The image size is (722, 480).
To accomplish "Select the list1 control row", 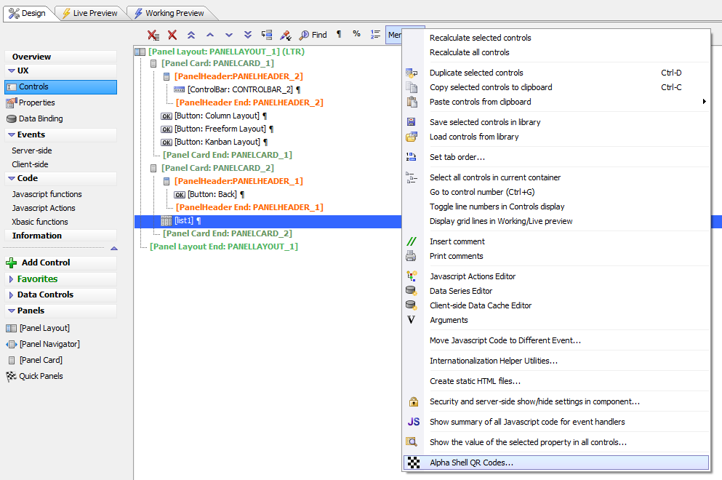I will [268, 221].
